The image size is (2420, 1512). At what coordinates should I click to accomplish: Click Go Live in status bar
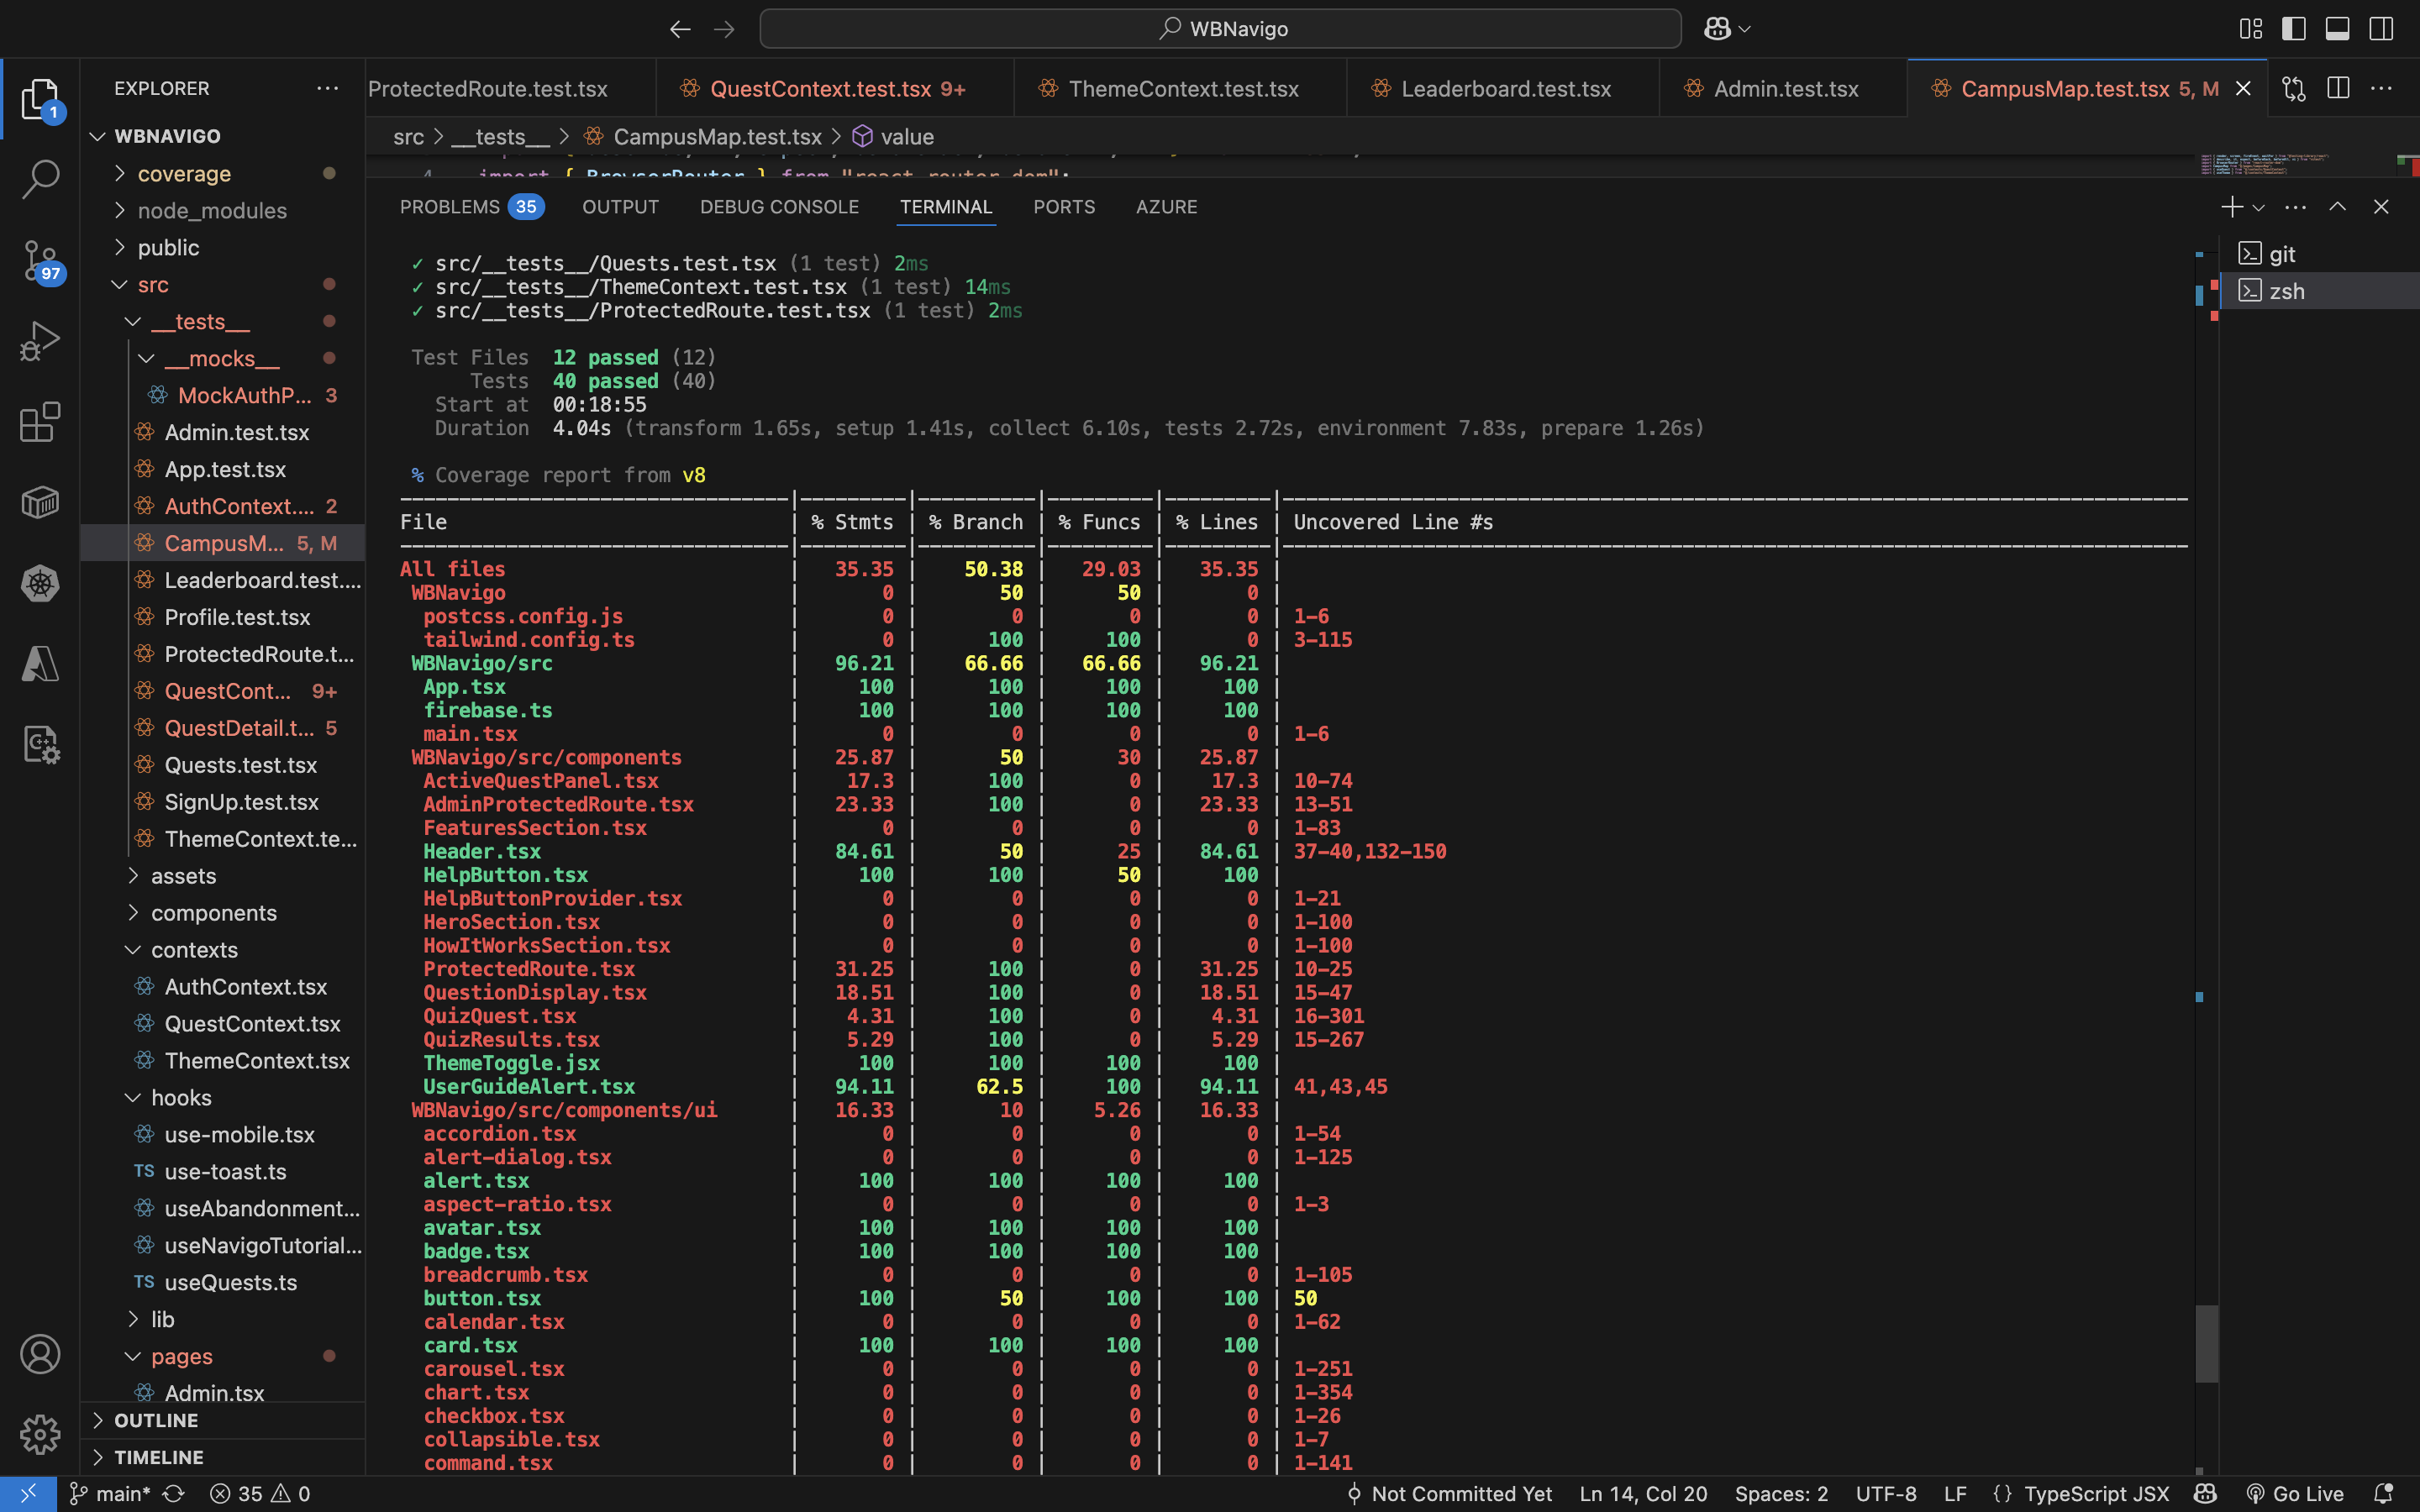click(2296, 1493)
